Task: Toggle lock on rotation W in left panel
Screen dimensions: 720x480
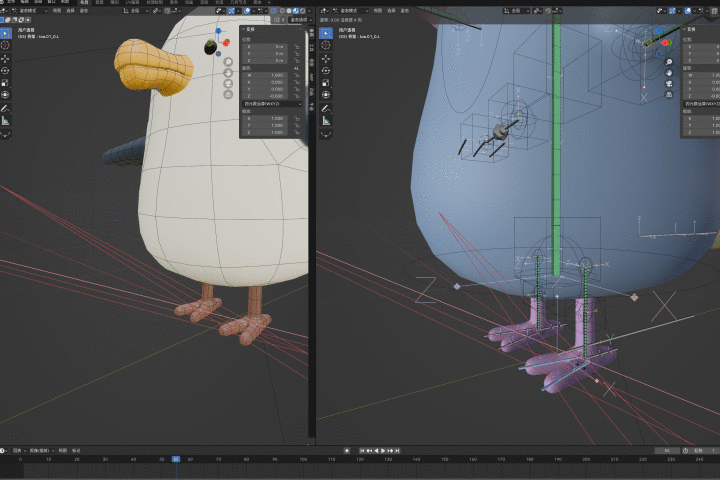Action: click(x=297, y=75)
